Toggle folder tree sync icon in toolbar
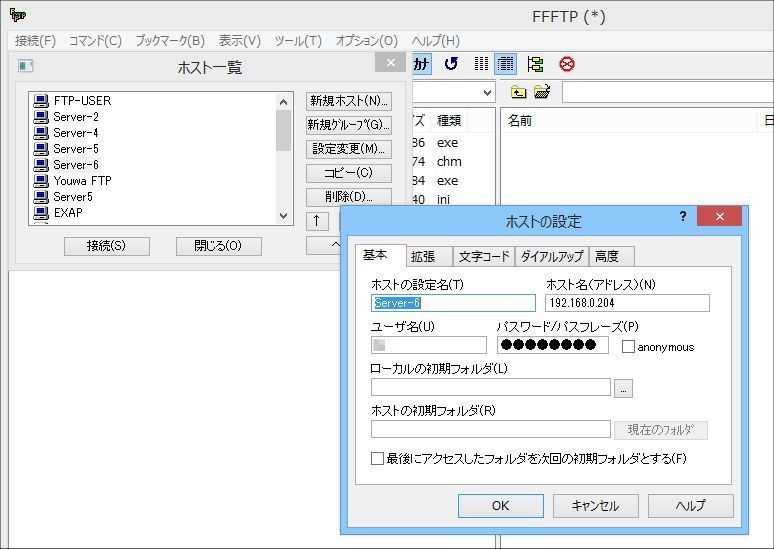 [535, 64]
